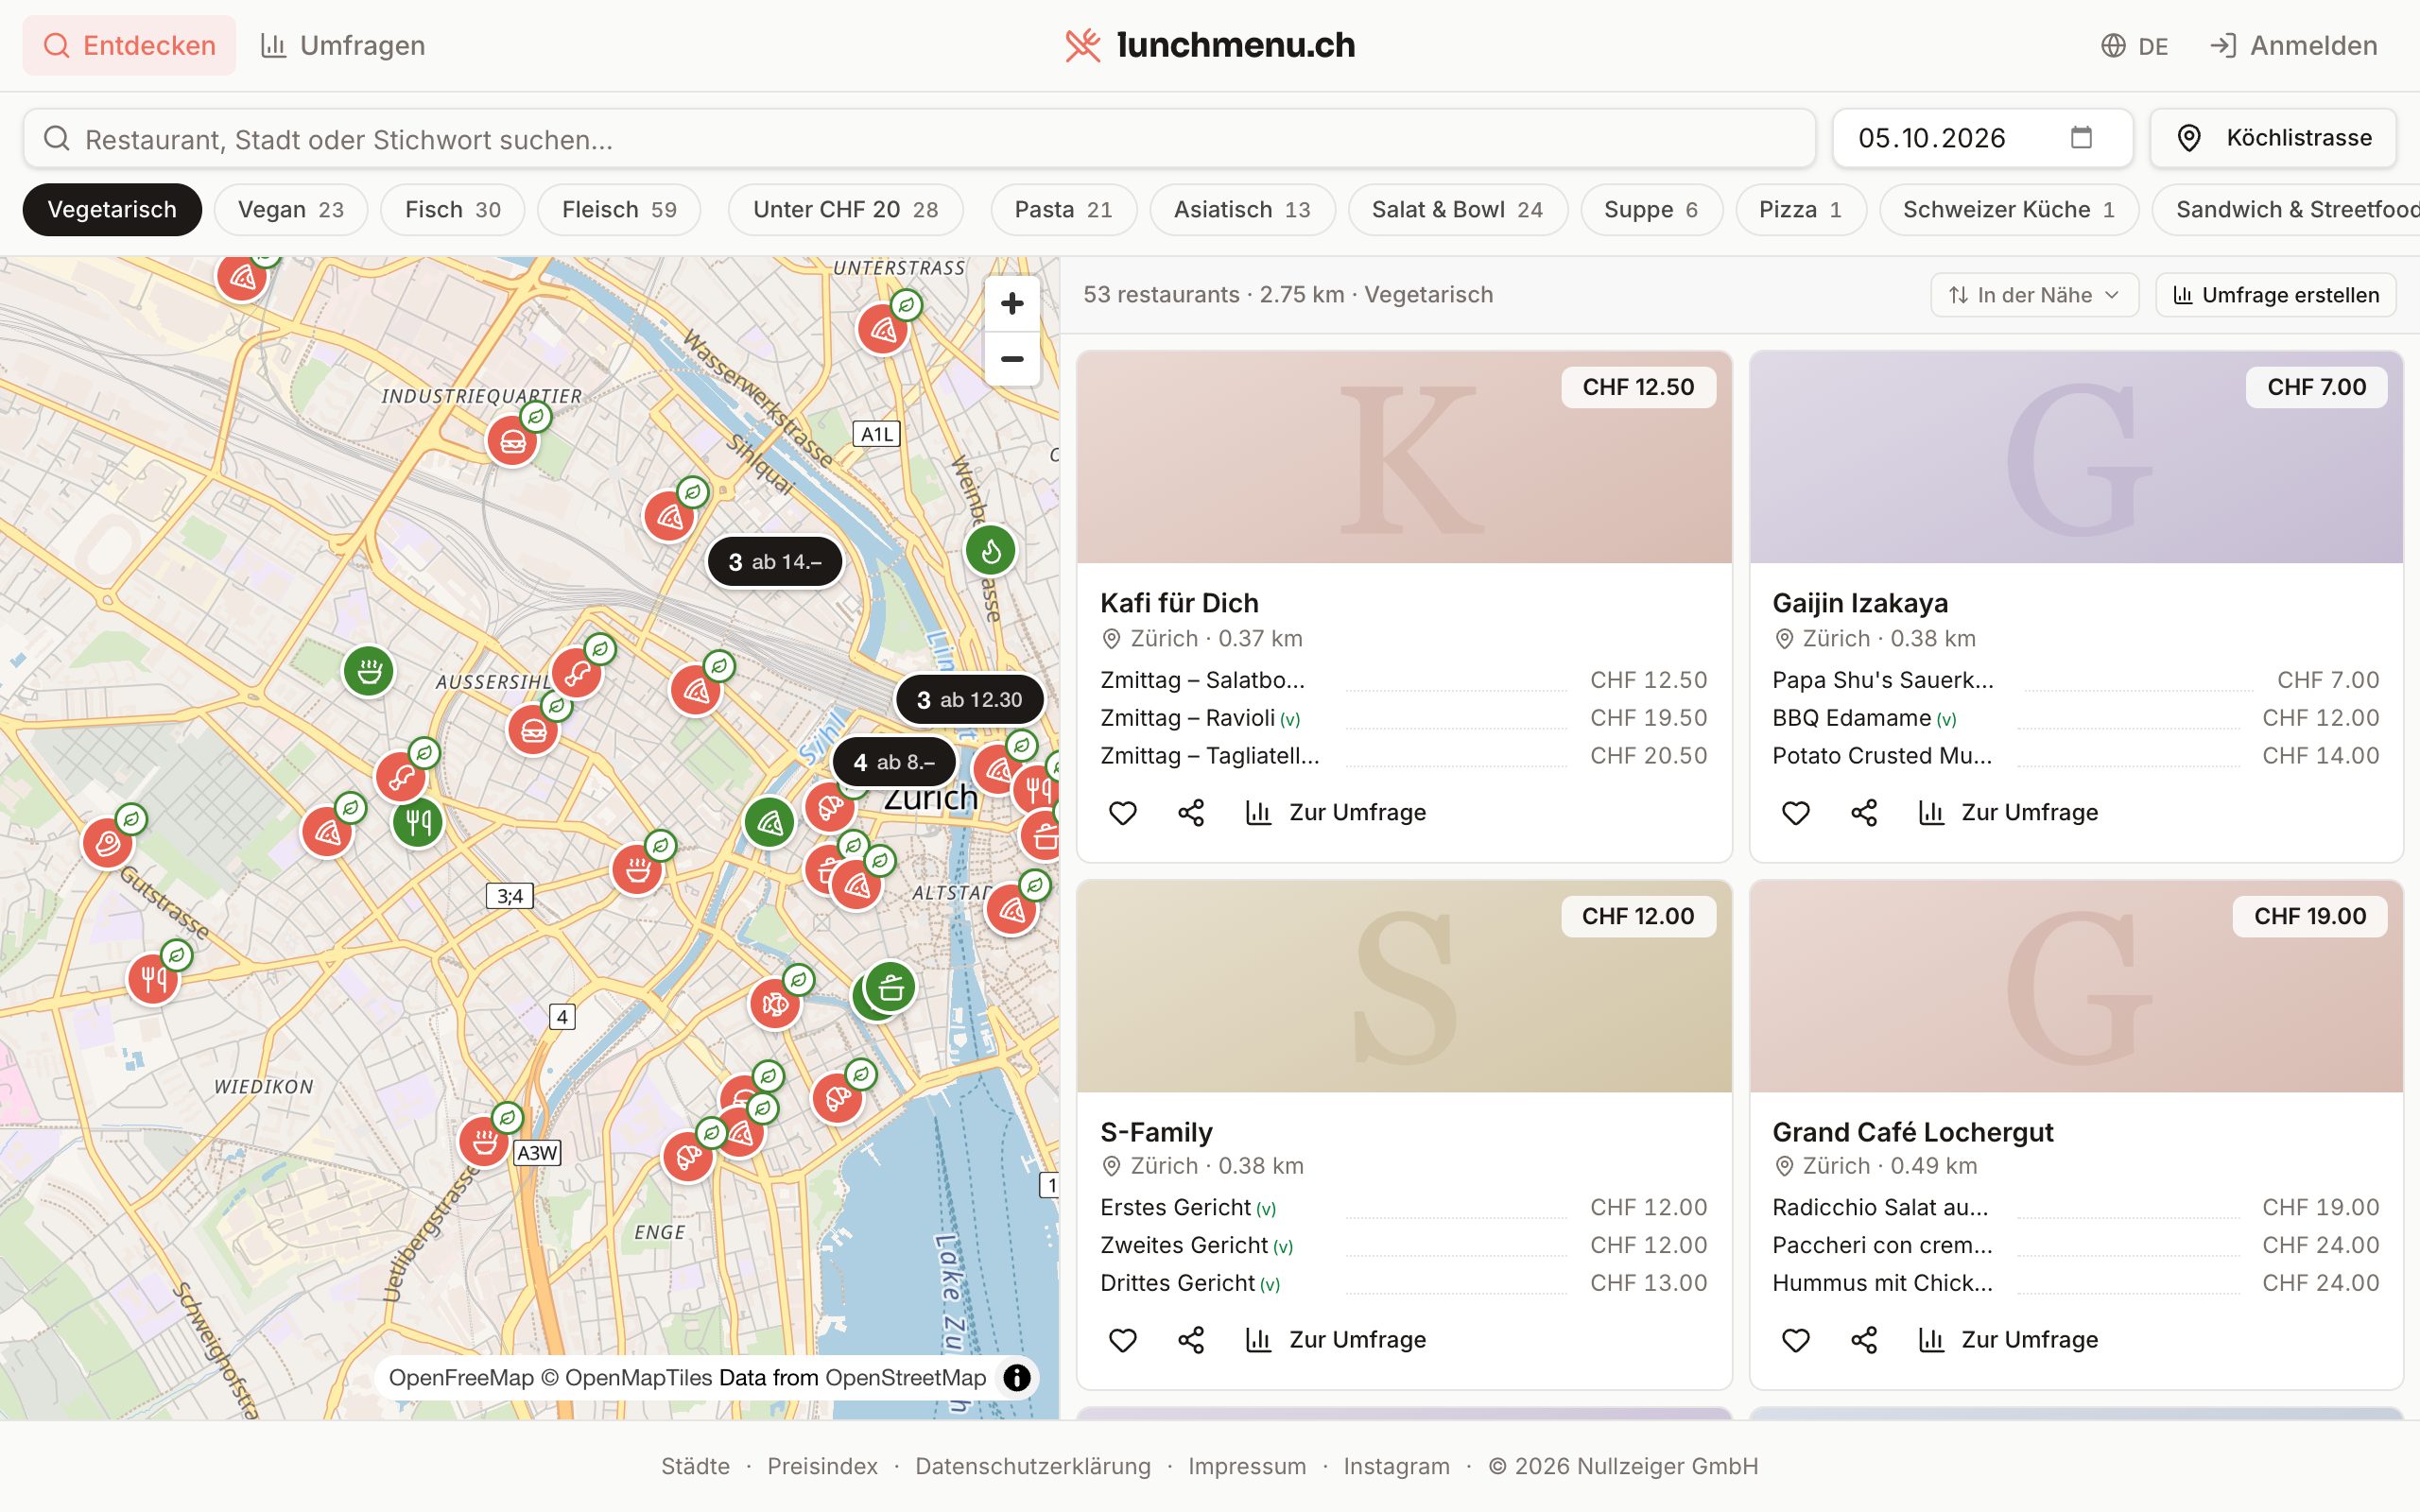Enable the Fisch filter chip
This screenshot has height=1512, width=2420.
(452, 210)
